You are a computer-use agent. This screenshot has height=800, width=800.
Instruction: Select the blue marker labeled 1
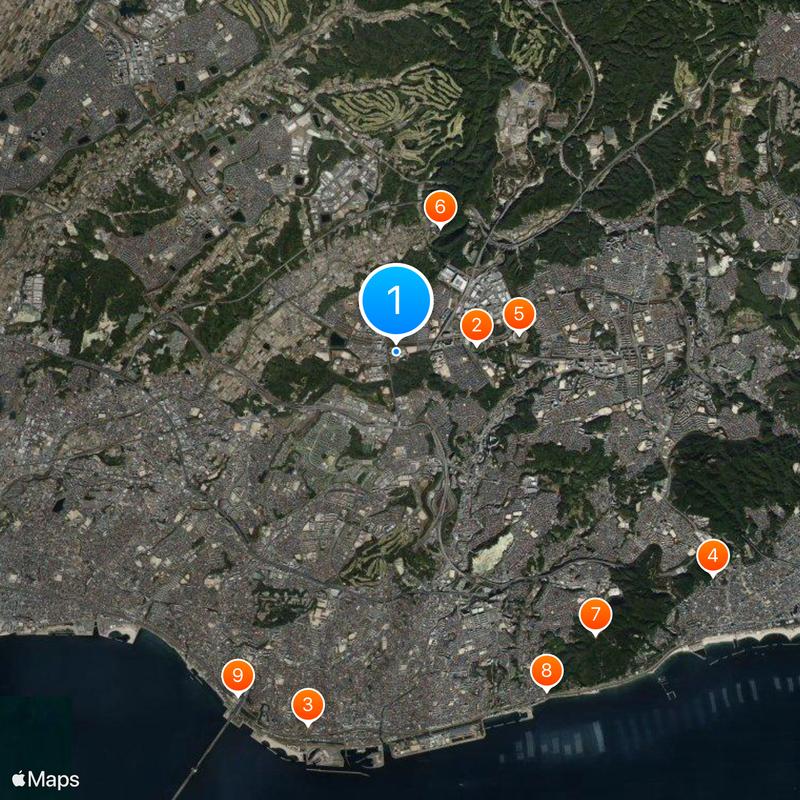coord(398,298)
